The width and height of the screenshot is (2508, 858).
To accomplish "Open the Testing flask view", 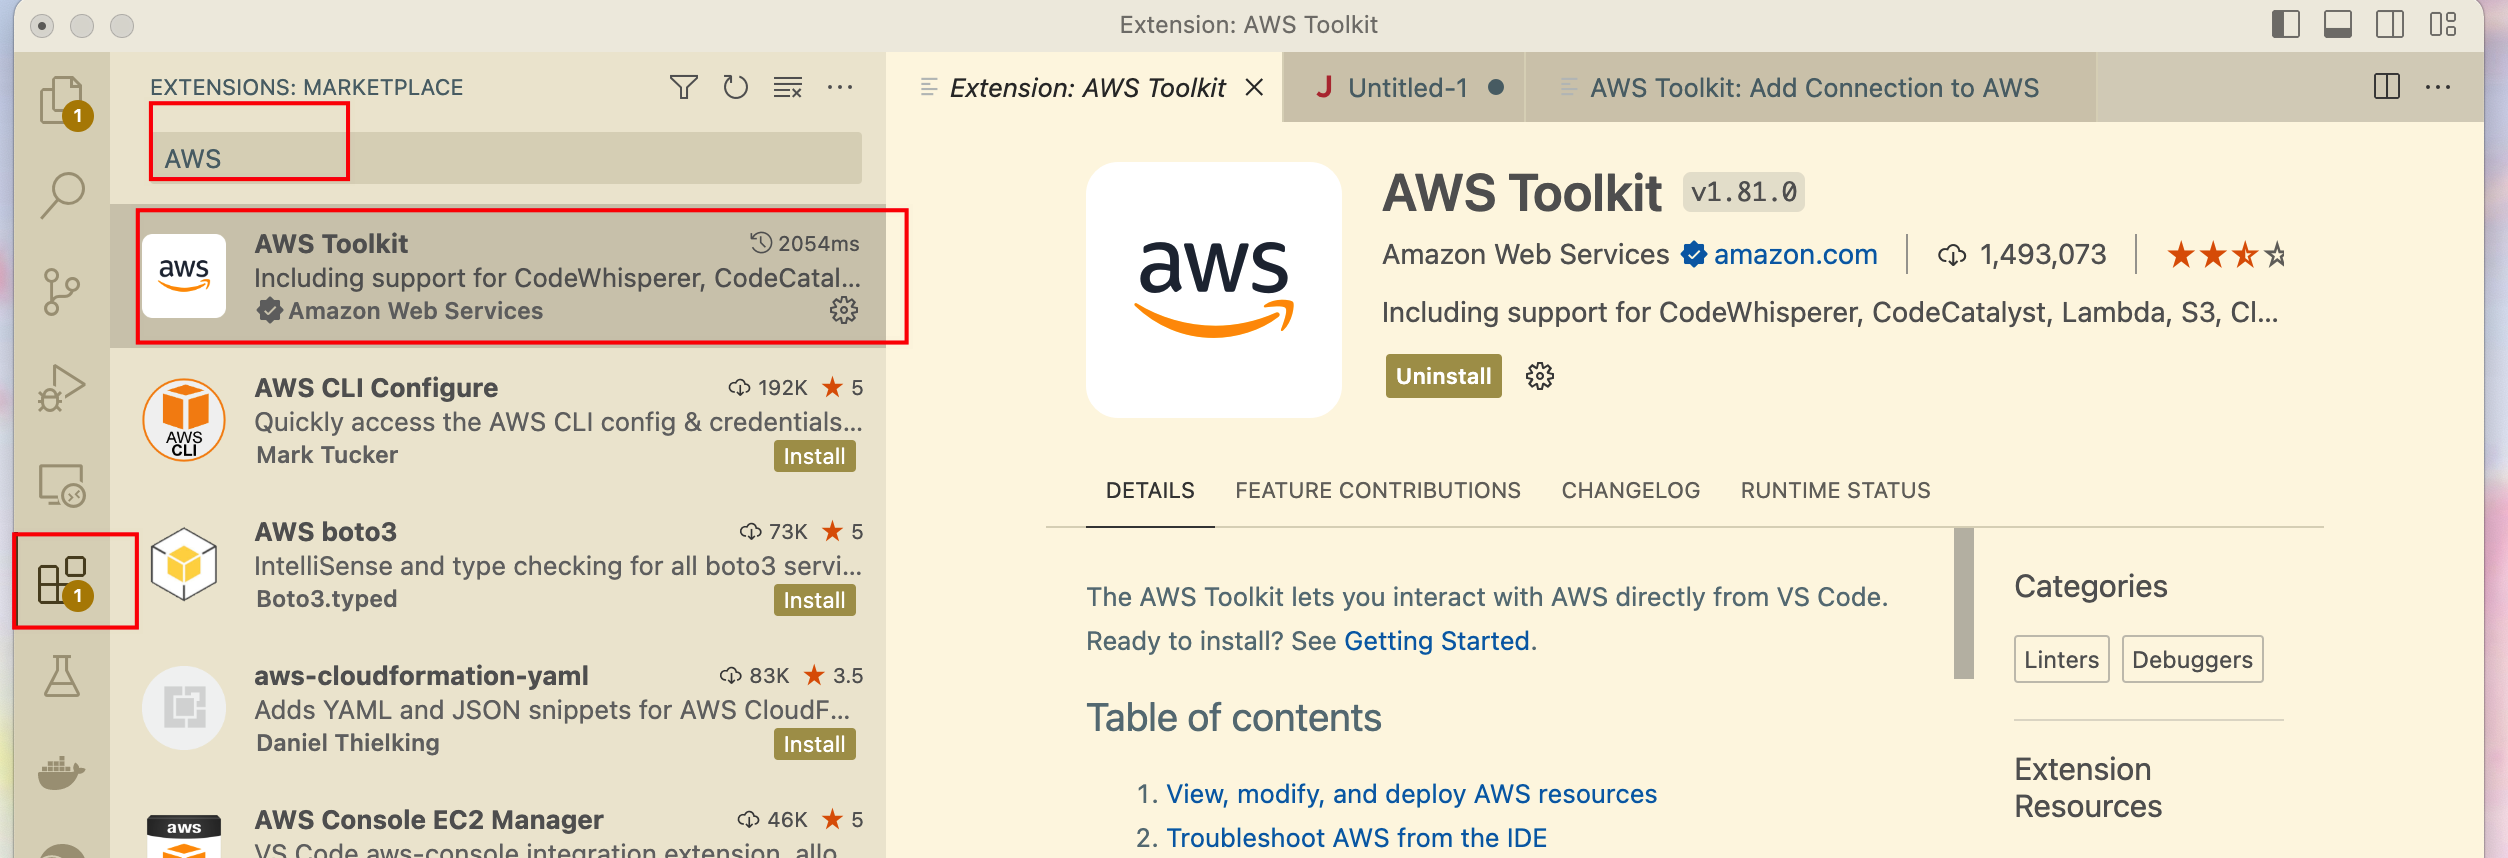I will [x=62, y=677].
